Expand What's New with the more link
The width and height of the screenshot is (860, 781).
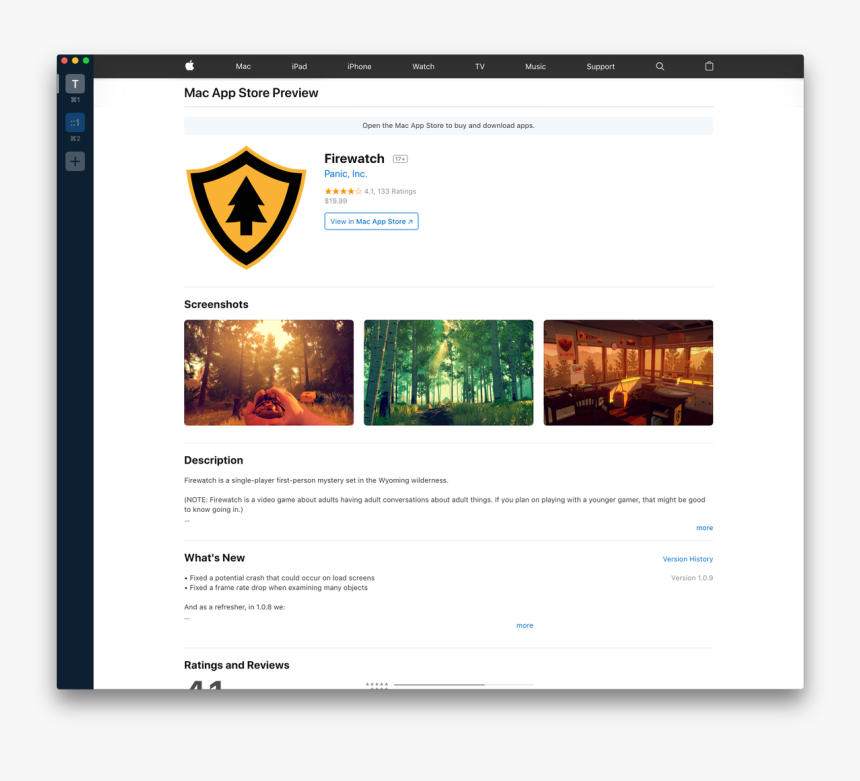tap(524, 625)
